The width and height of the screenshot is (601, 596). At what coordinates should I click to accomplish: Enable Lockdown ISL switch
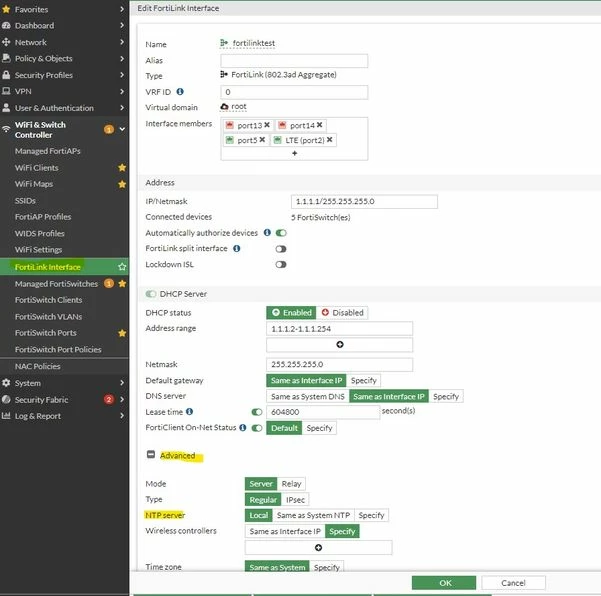[281, 264]
